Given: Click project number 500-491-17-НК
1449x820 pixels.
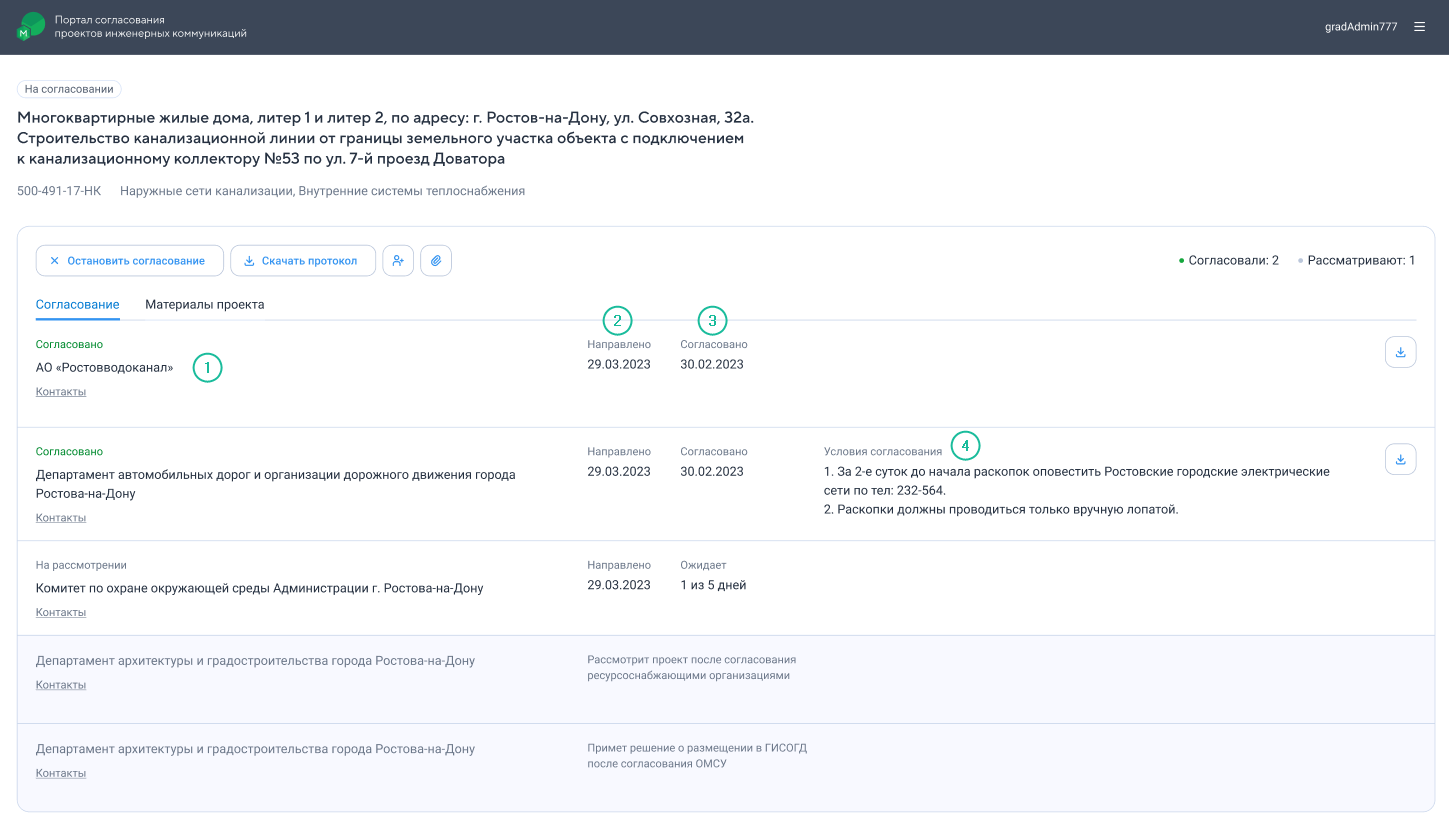Looking at the screenshot, I should [59, 191].
